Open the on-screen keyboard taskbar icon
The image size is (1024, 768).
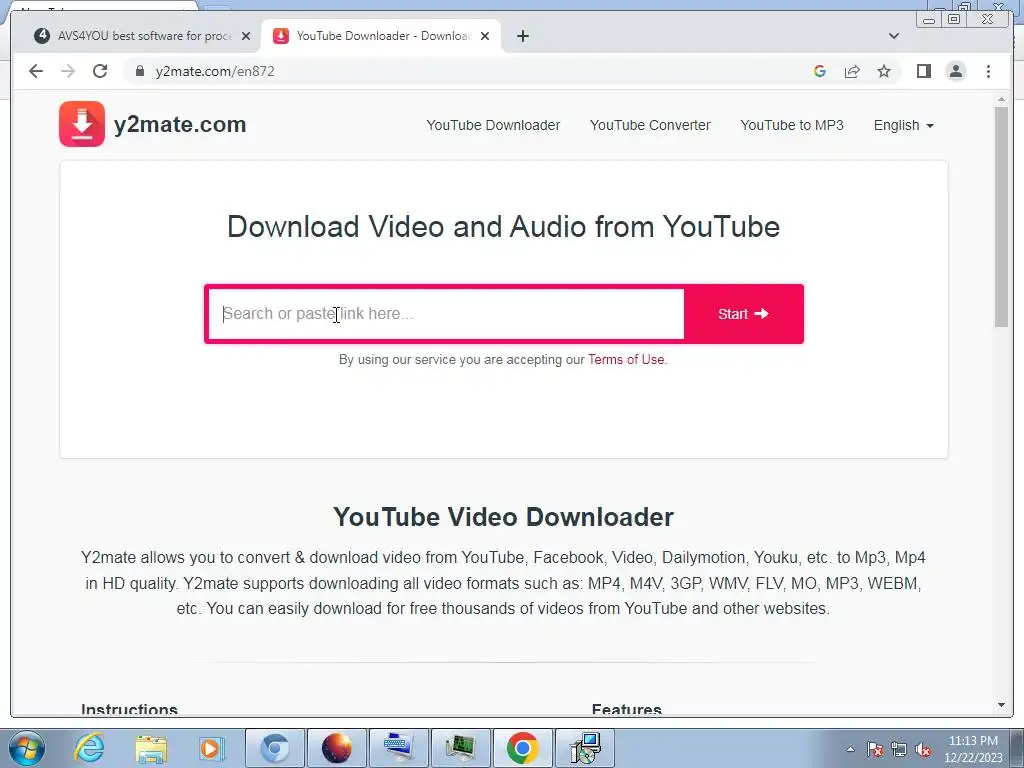point(399,748)
